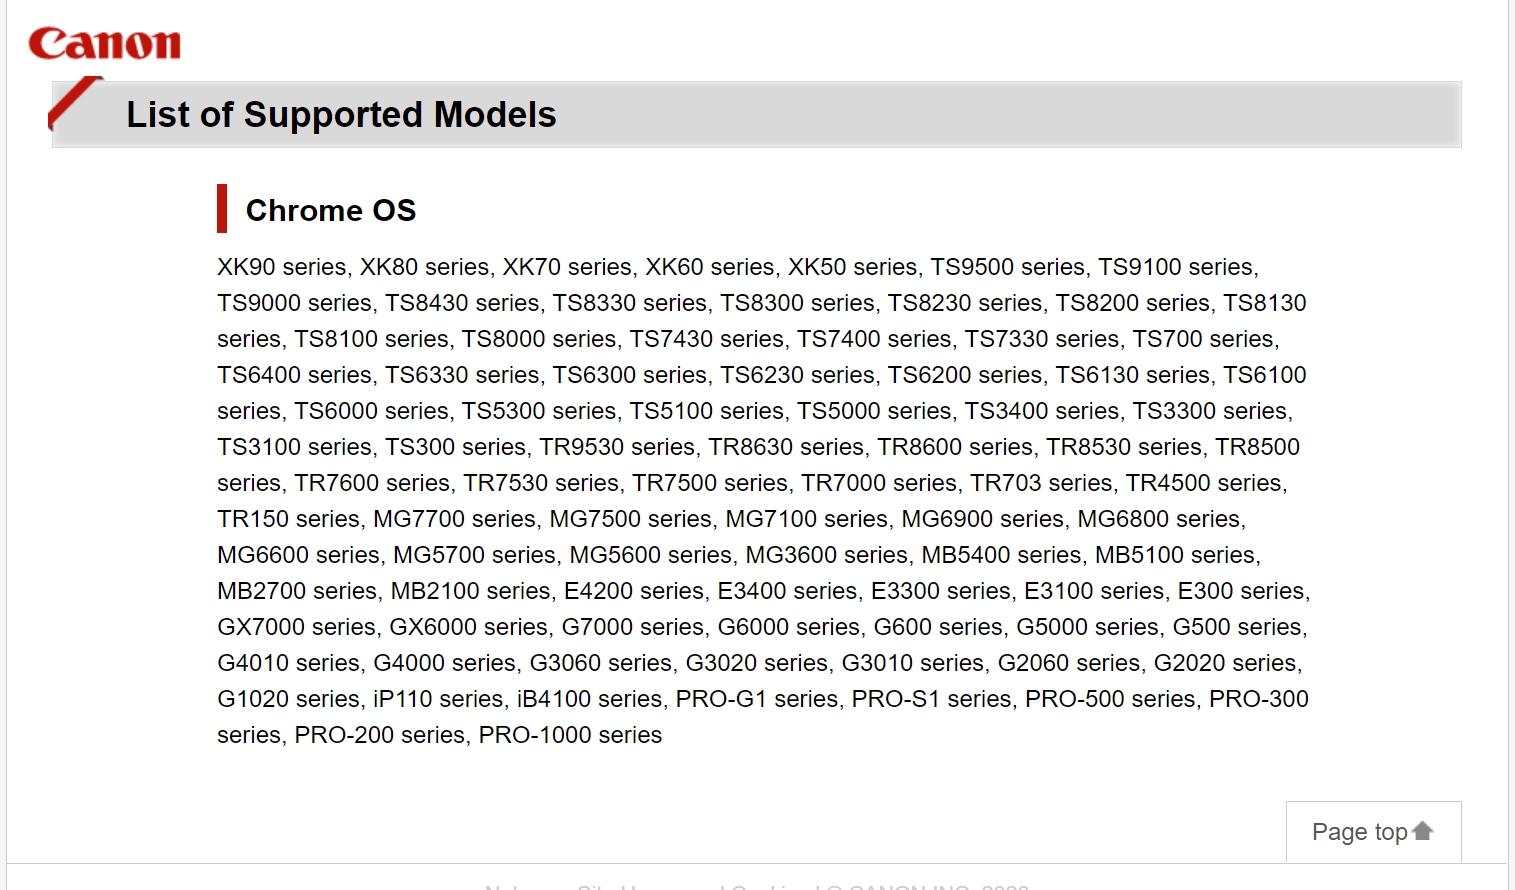Select the Chrome OS section heading
This screenshot has width=1515, height=890.
click(331, 210)
